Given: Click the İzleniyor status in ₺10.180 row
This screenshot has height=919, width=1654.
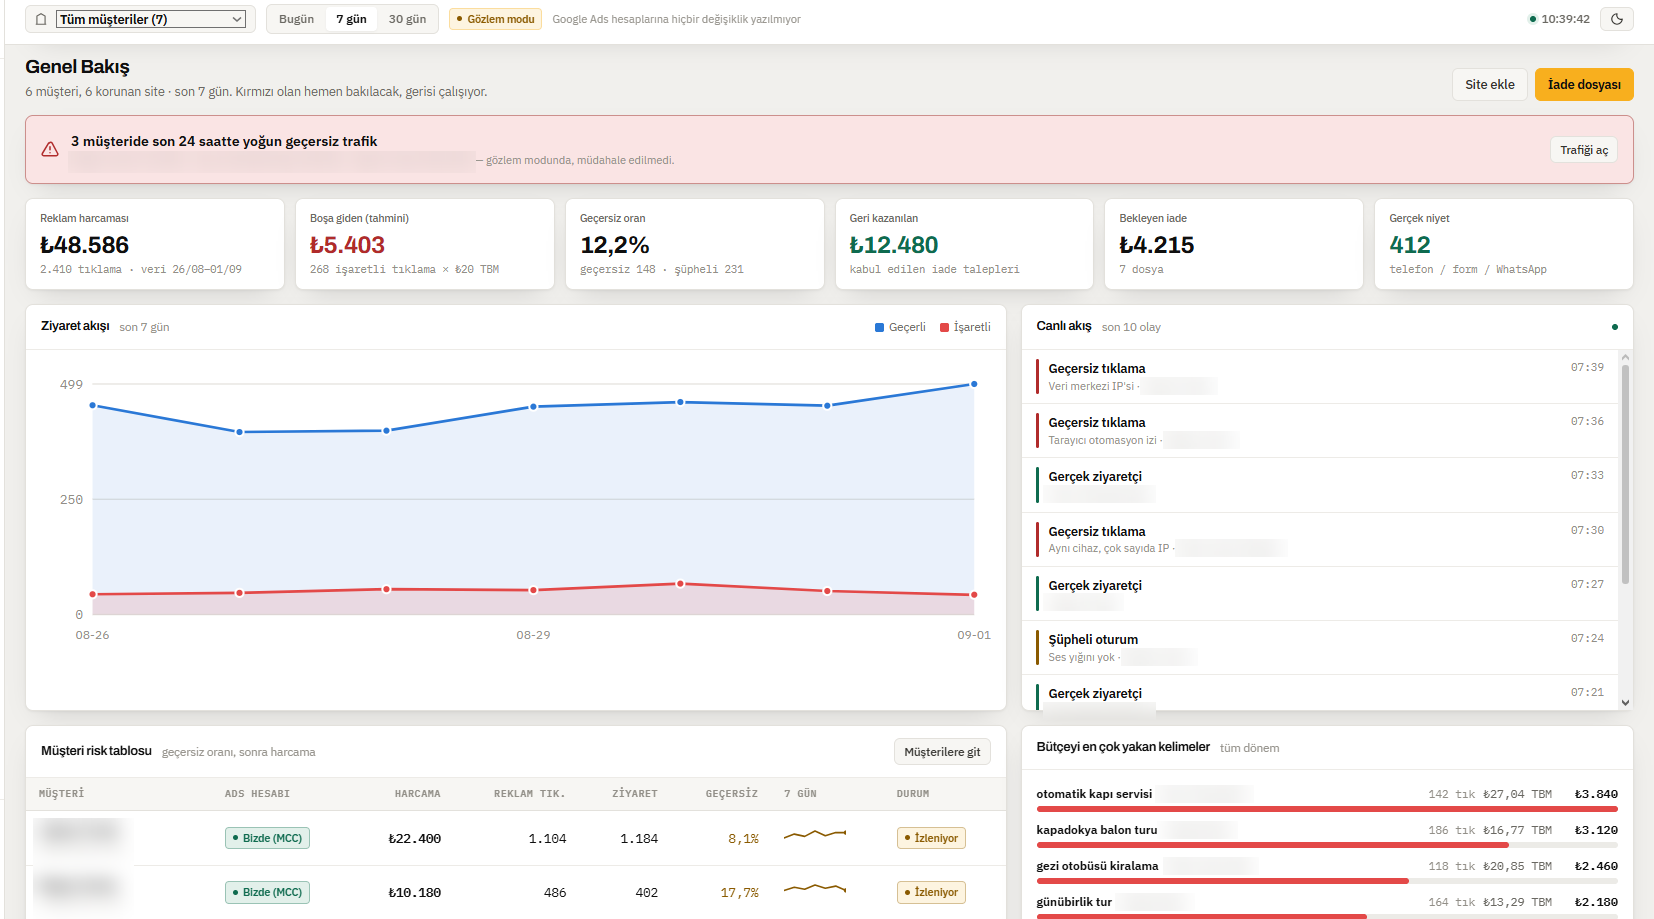Looking at the screenshot, I should pos(931,892).
